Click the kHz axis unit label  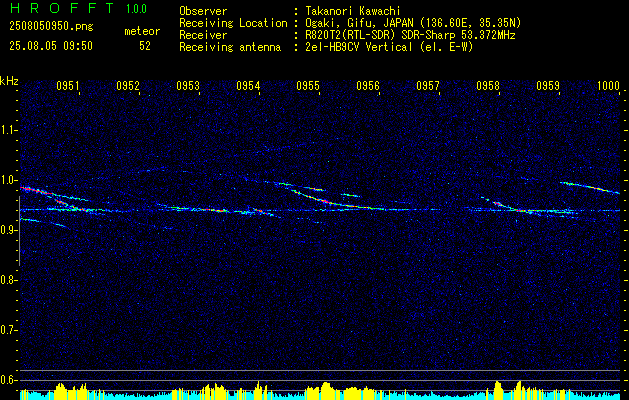[9, 81]
